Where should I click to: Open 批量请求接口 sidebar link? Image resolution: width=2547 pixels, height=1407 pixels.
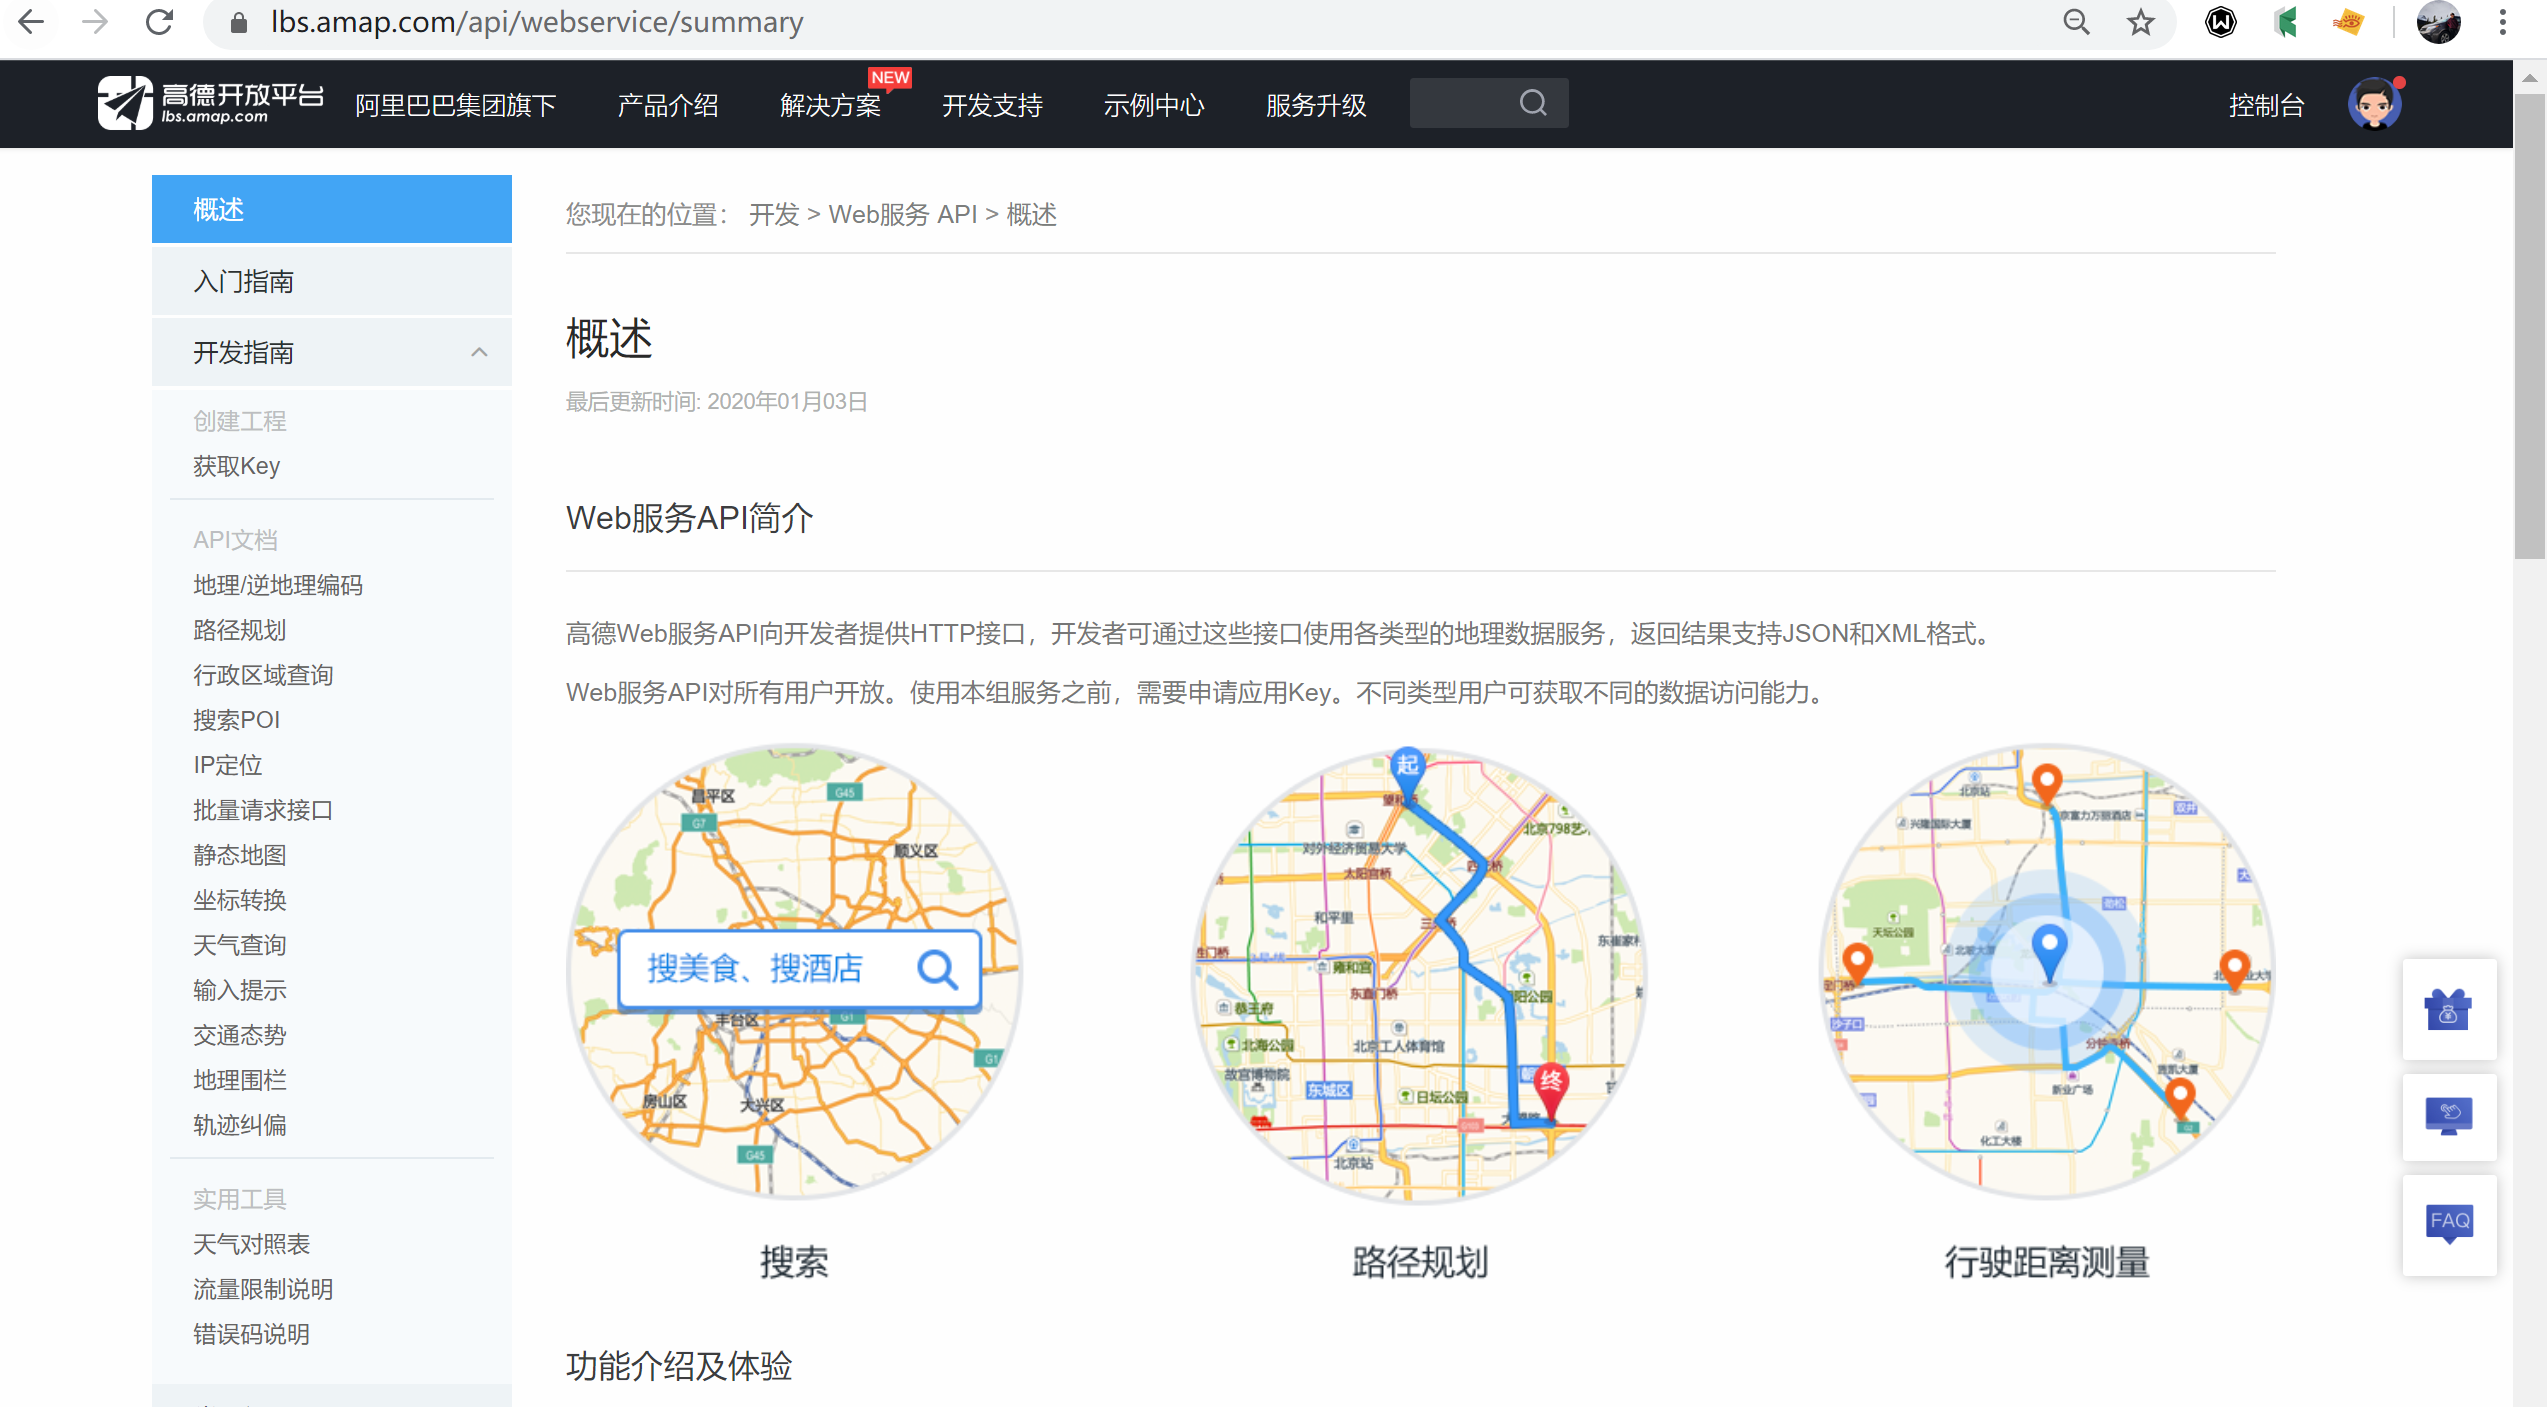coord(263,810)
